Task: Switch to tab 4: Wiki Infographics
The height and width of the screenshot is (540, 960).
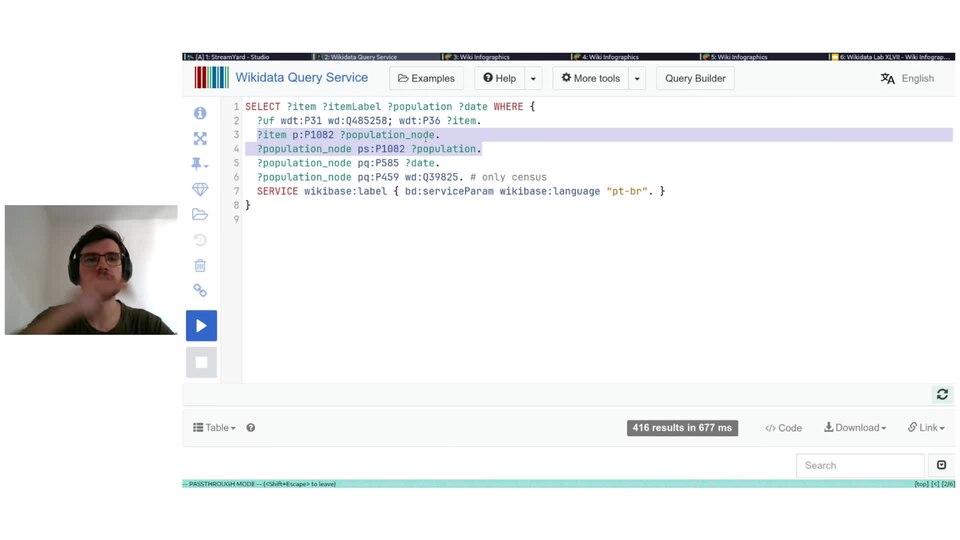Action: [x=635, y=57]
